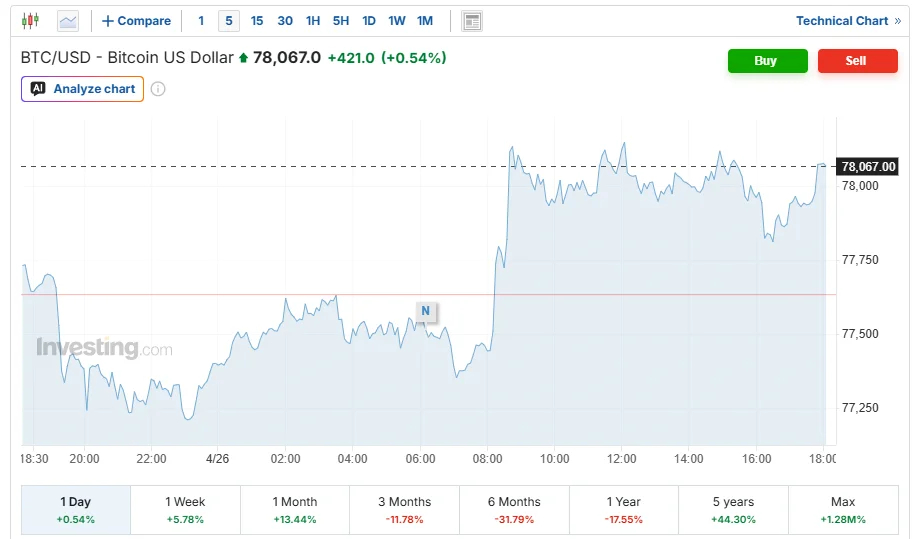This screenshot has width=919, height=539.
Task: Select the area chart type icon
Action: (68, 22)
